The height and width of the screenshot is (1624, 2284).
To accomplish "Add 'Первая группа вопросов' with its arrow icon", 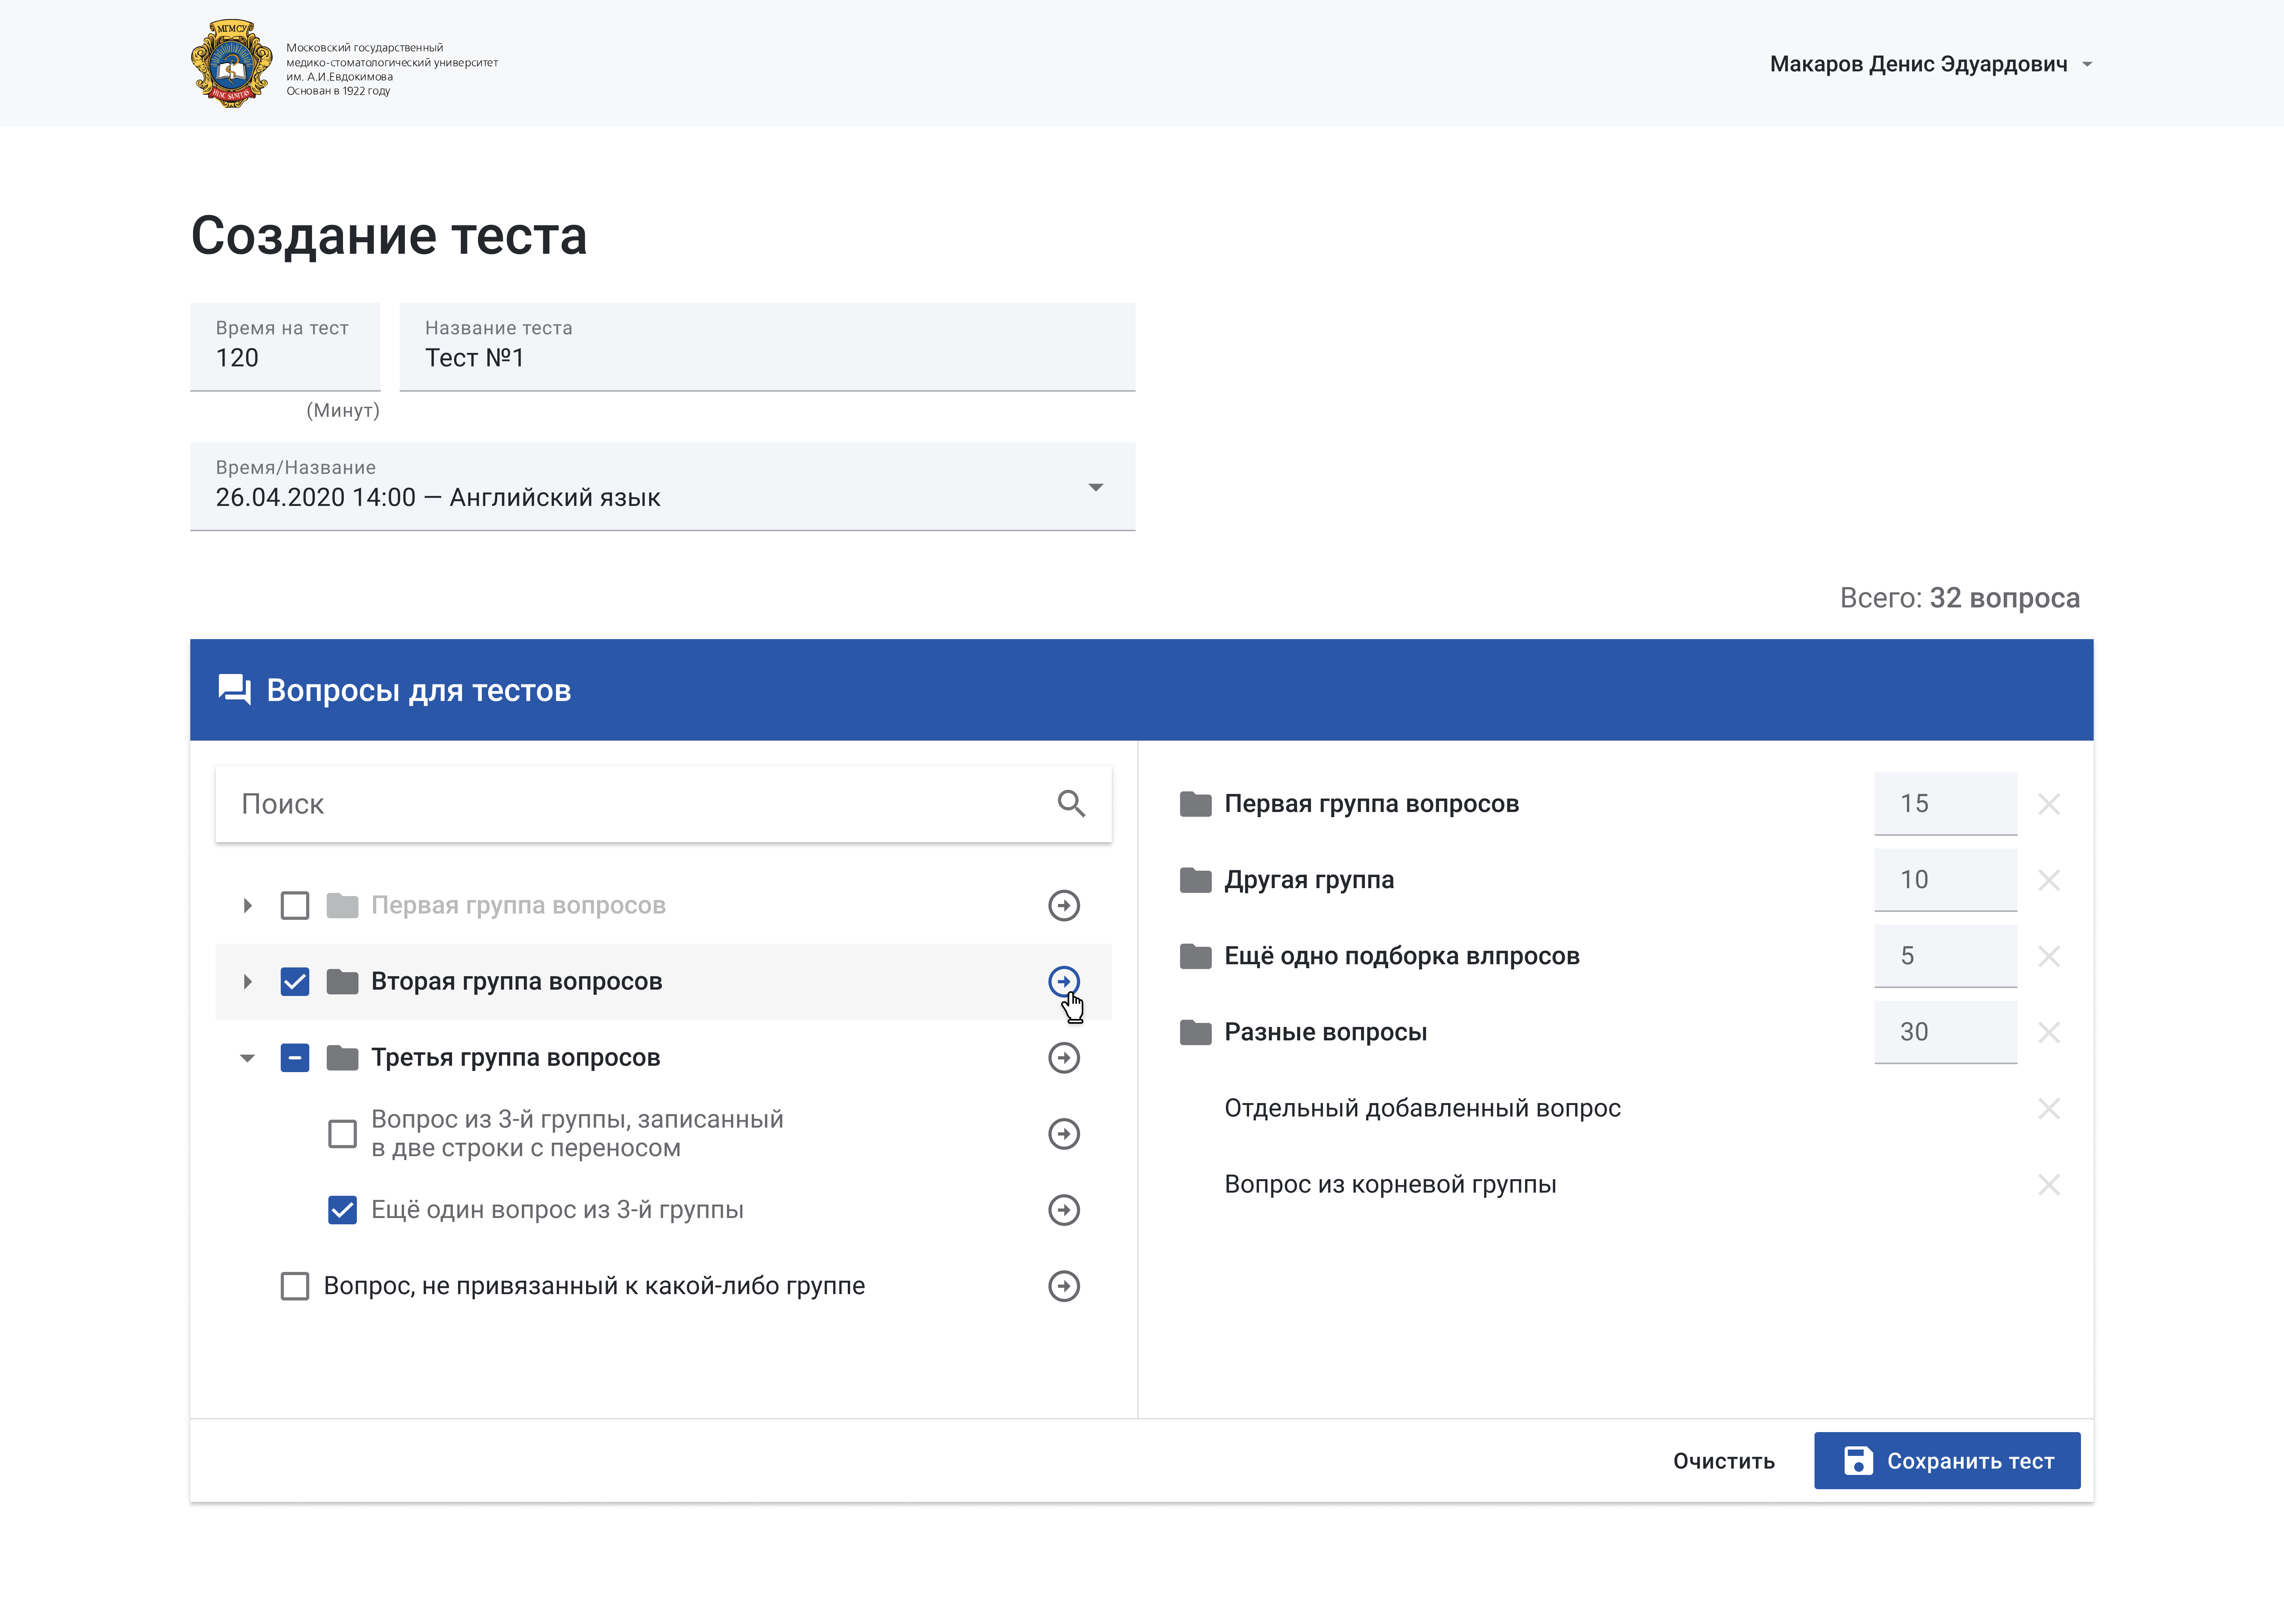I will coord(1063,905).
